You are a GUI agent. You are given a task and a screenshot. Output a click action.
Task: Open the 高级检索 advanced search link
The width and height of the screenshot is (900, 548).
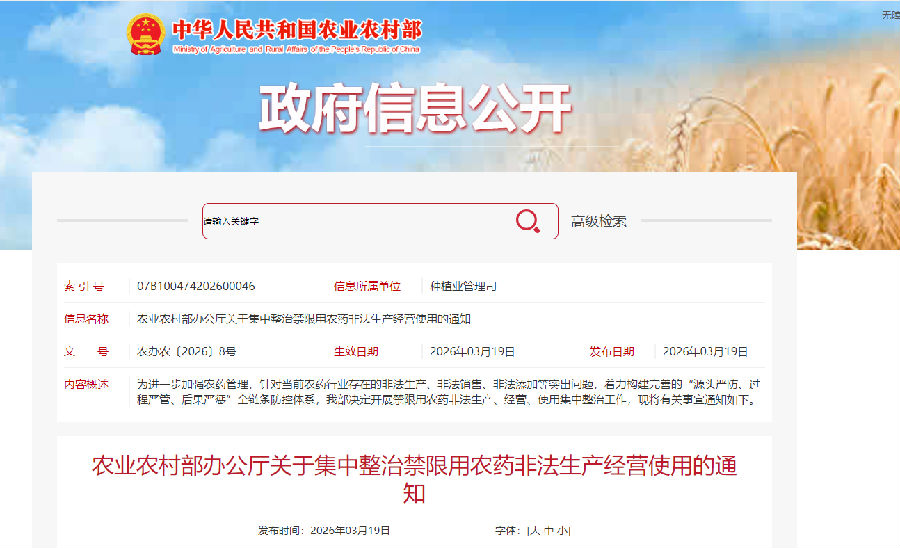(x=599, y=221)
